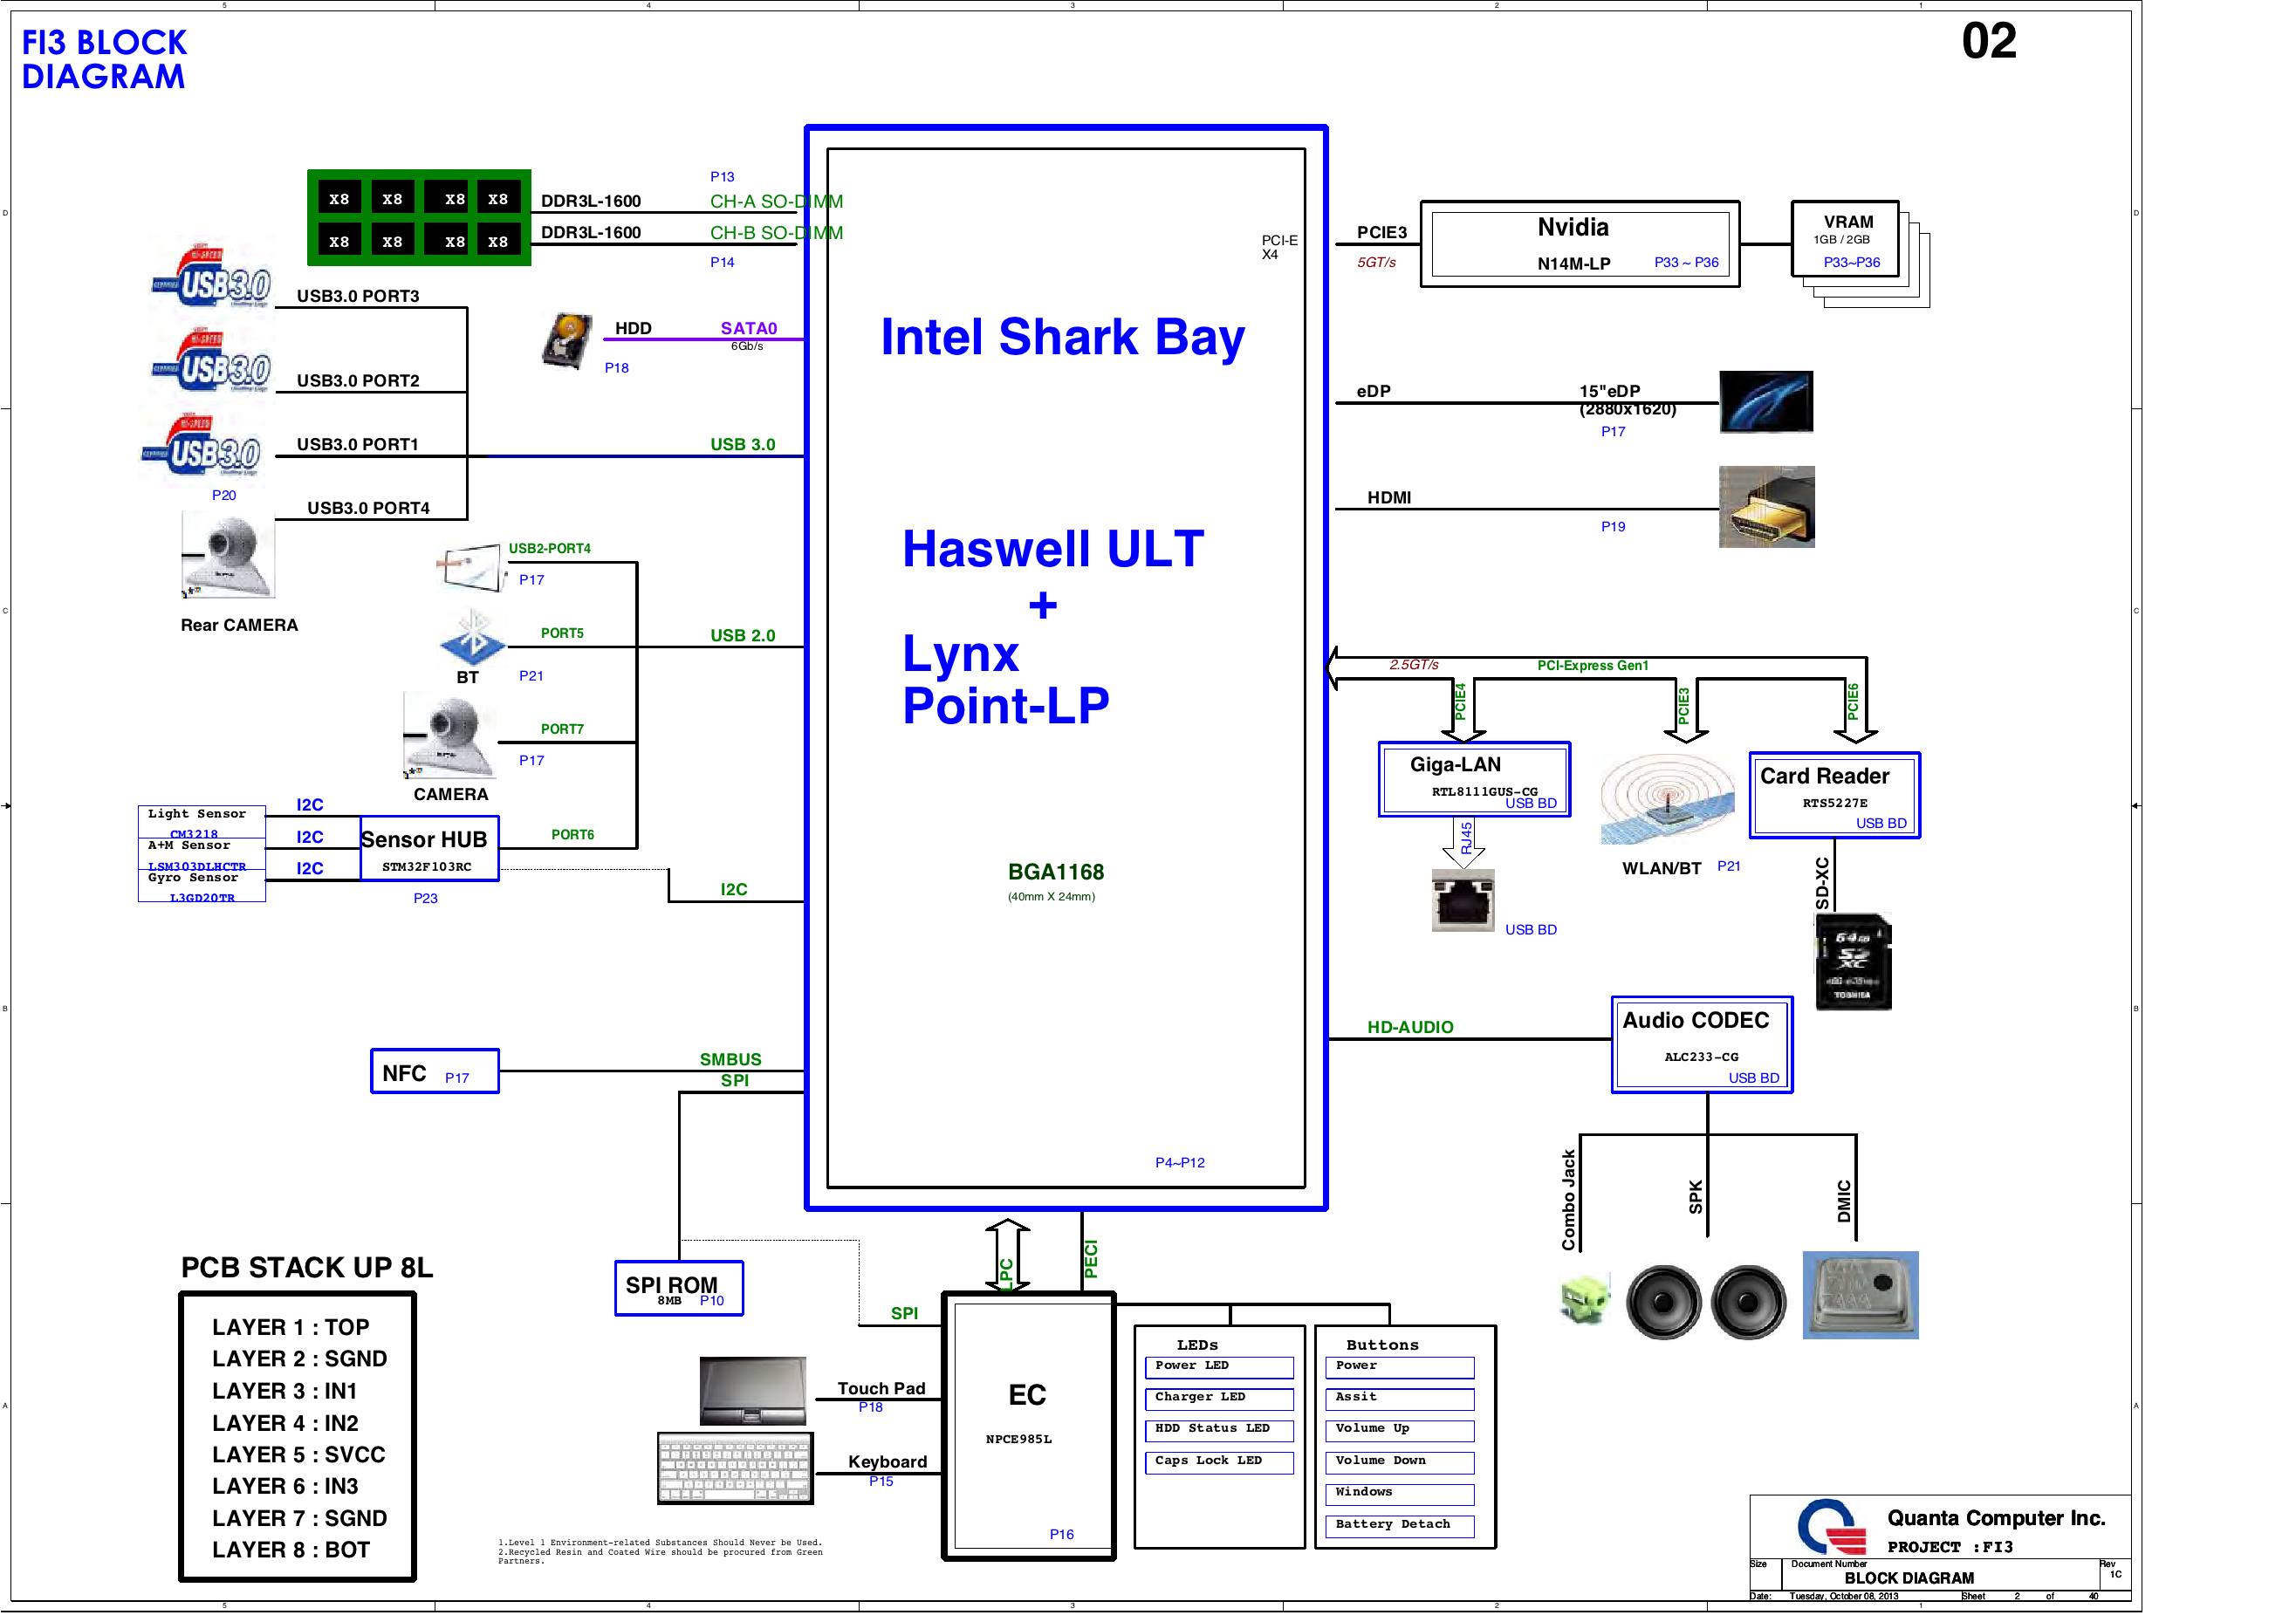
Task: Click the Quanta Computer logo
Action: click(x=1832, y=1526)
